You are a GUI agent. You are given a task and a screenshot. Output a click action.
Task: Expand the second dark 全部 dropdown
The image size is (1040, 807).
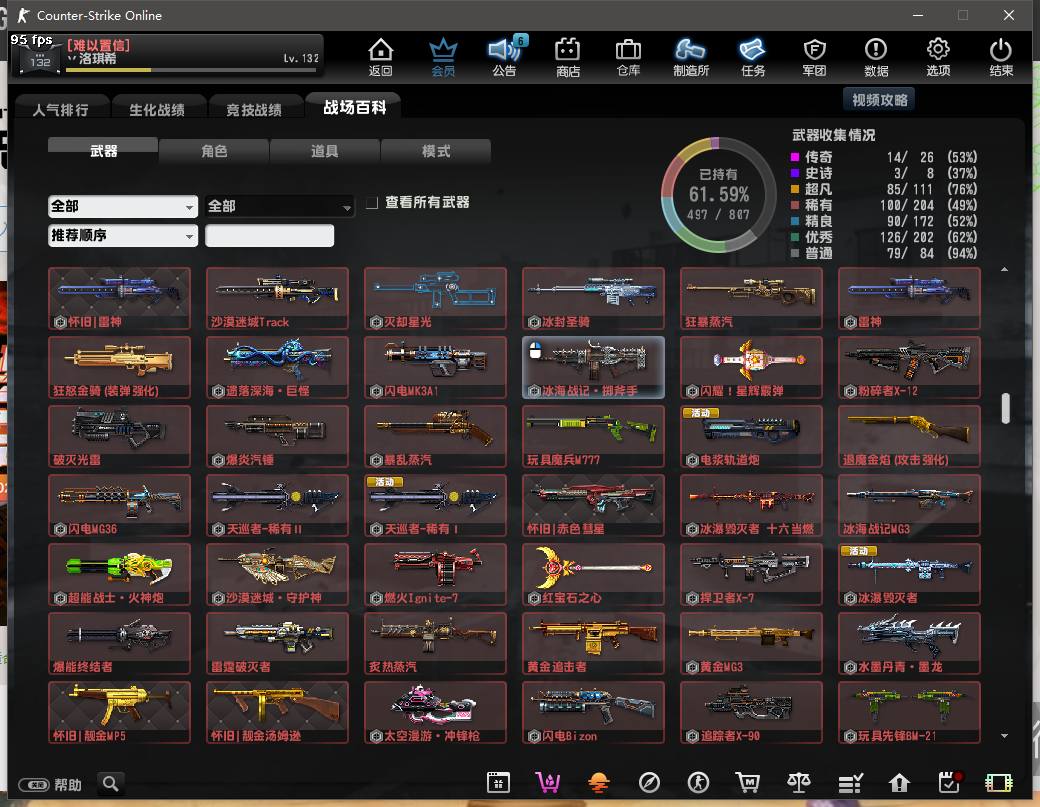point(280,206)
